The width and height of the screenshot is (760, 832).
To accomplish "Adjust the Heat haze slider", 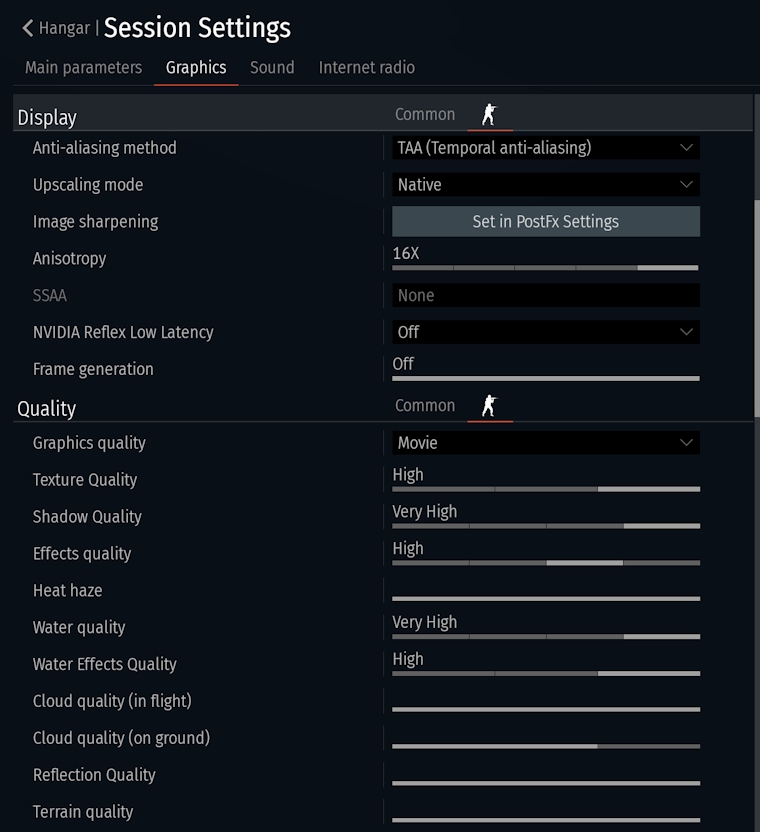I will coord(546,599).
